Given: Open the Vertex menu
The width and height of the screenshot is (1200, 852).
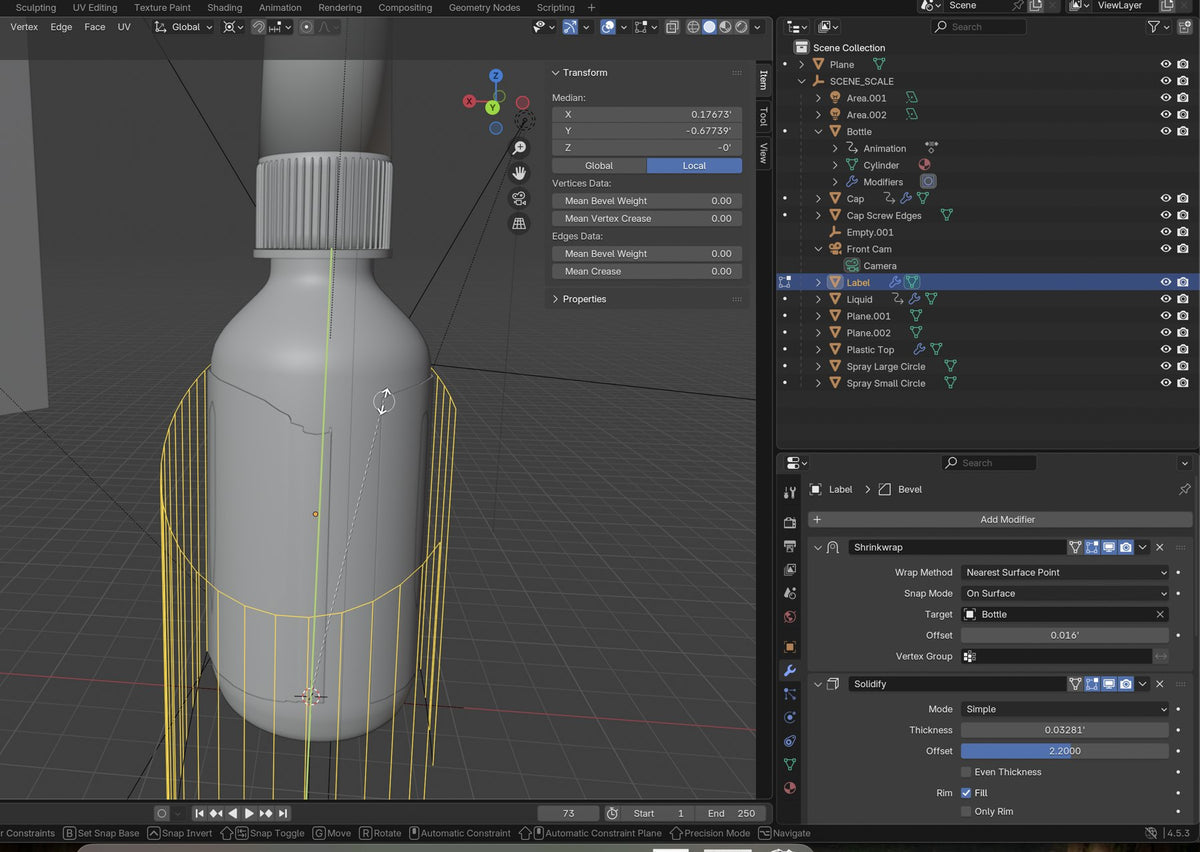Looking at the screenshot, I should click(24, 27).
